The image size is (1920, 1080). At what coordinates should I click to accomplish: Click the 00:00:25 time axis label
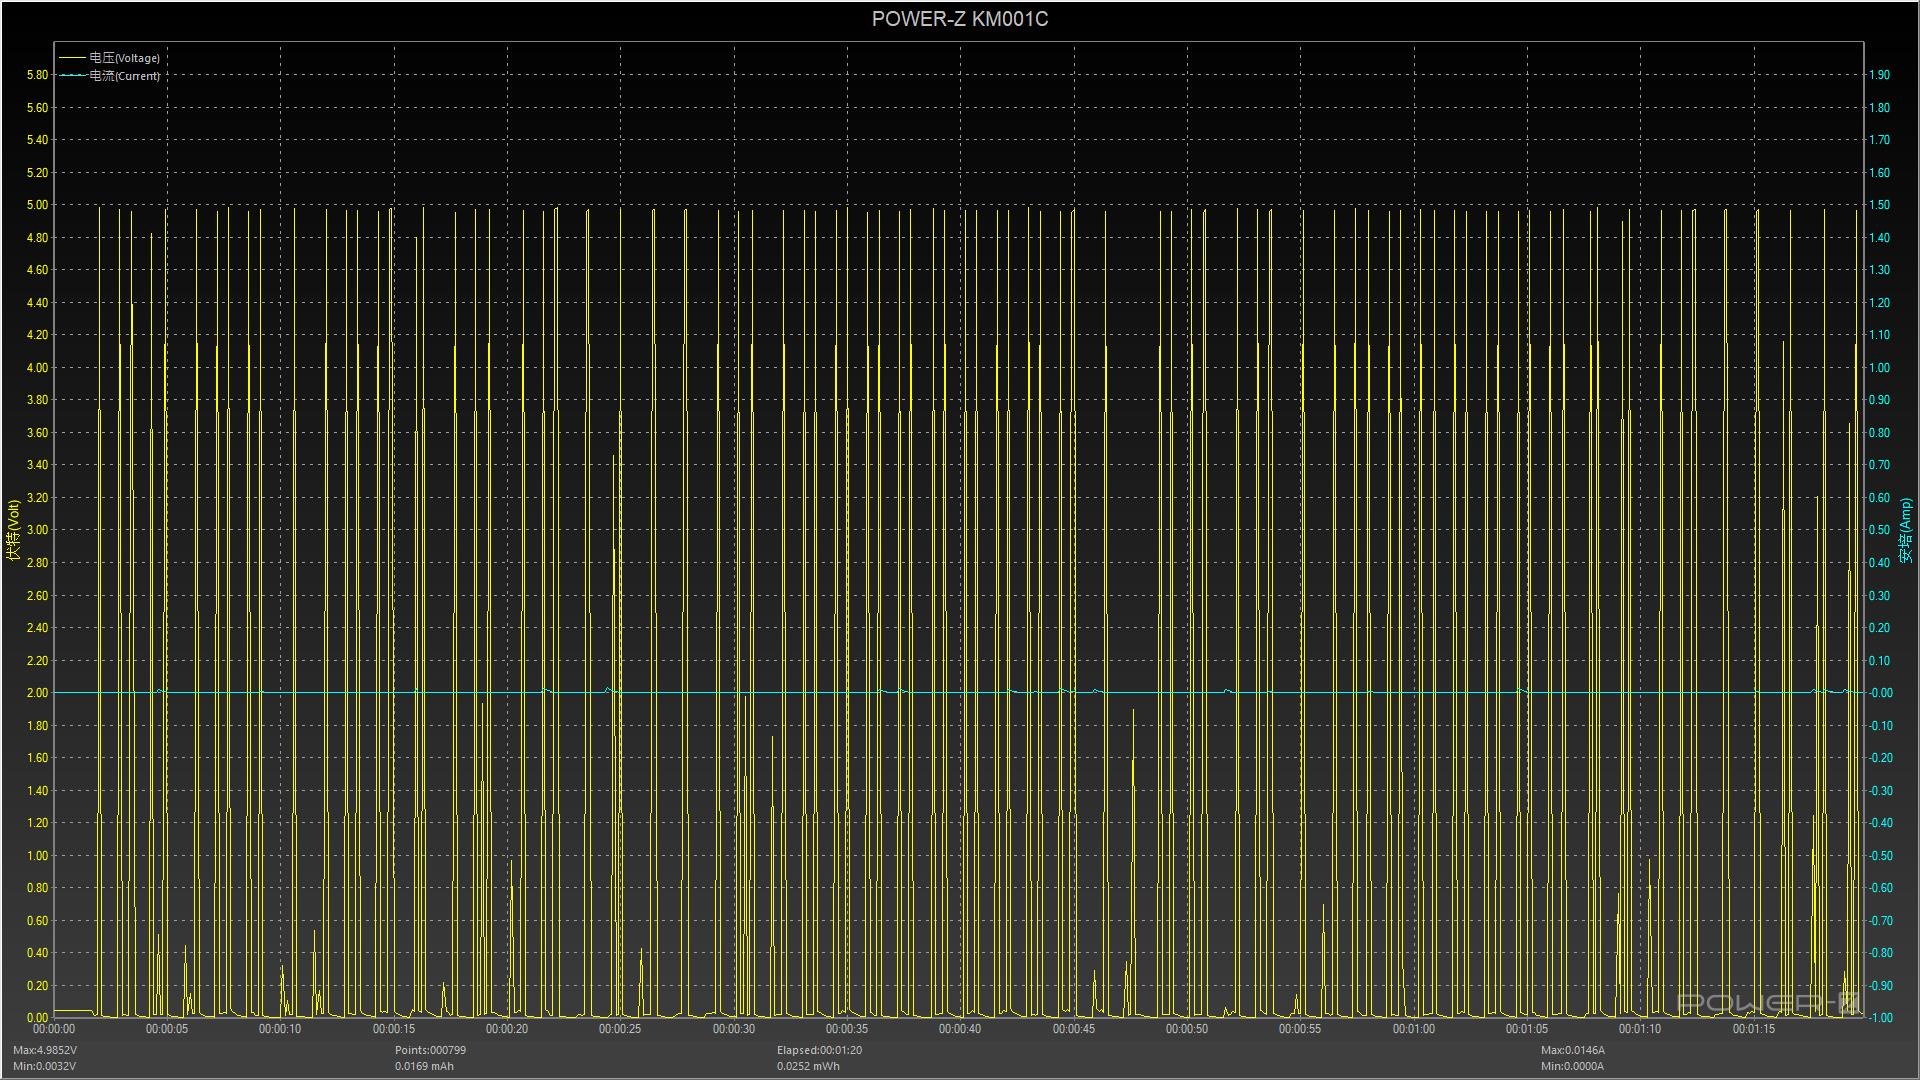click(620, 1029)
